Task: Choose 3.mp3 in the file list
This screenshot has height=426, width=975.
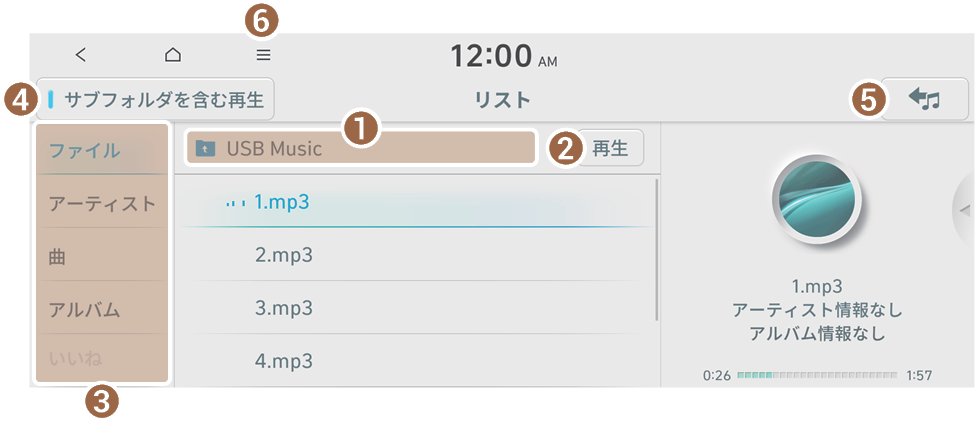Action: (x=284, y=308)
